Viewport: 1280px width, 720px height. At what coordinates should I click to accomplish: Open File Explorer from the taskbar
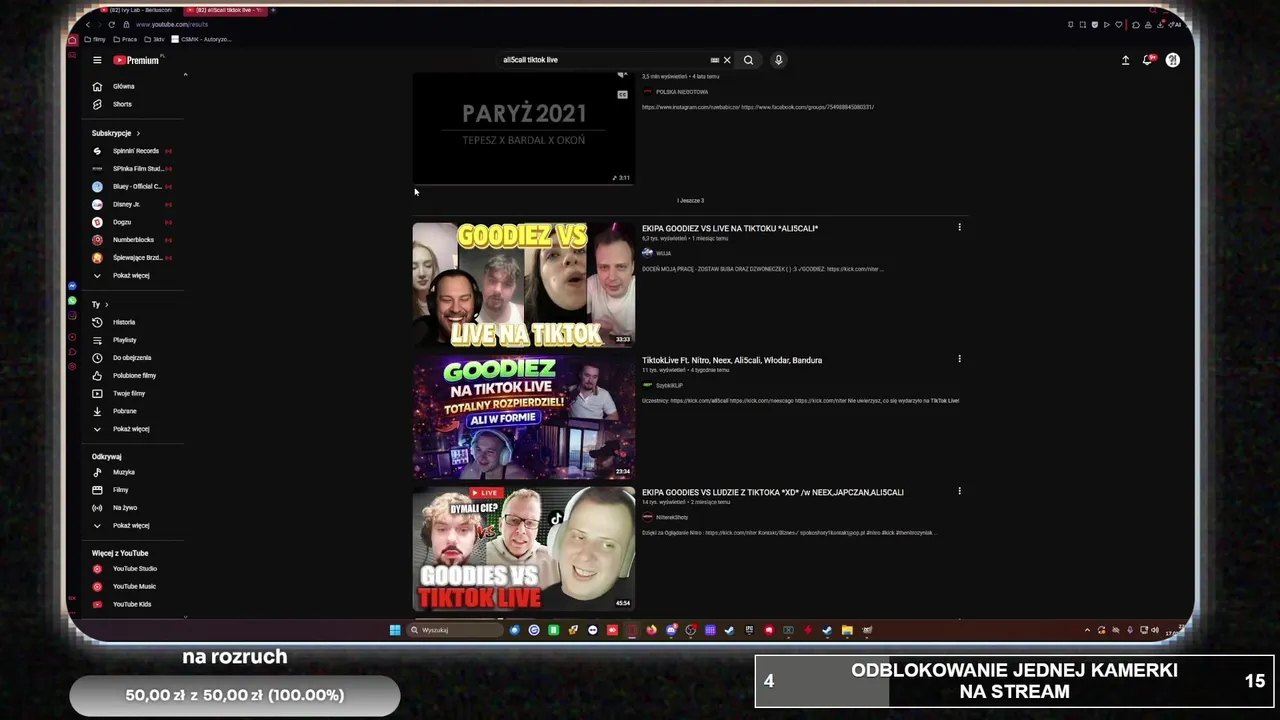coord(847,630)
